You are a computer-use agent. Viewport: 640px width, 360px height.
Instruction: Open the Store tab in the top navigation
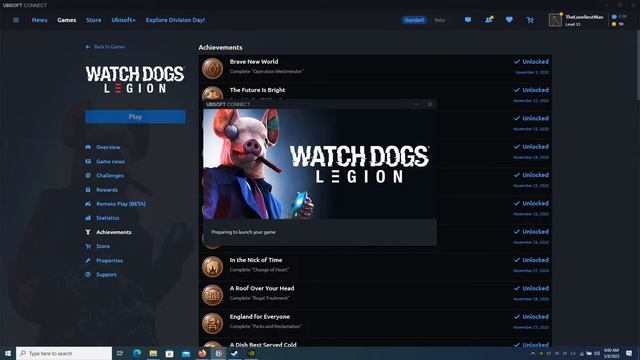pyautogui.click(x=93, y=20)
